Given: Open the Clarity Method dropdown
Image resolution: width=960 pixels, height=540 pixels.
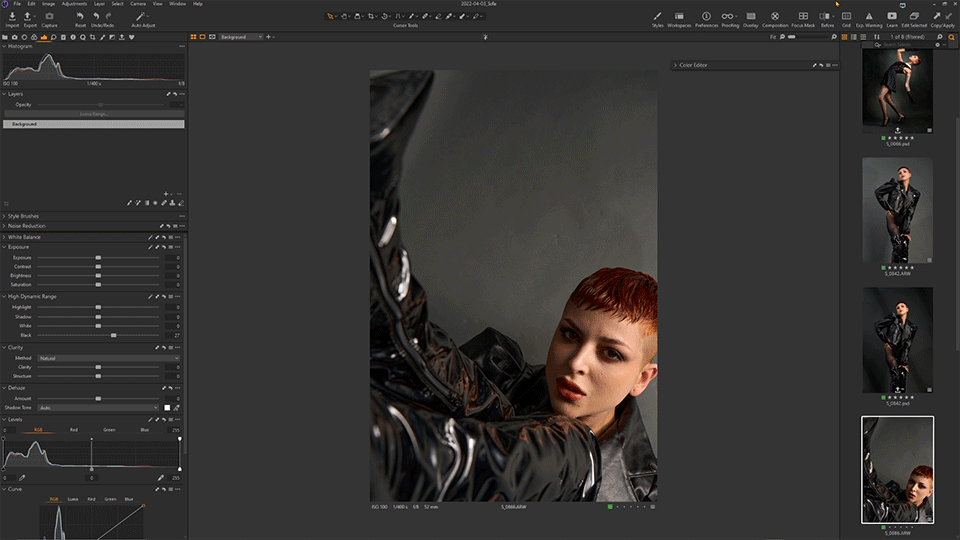Looking at the screenshot, I should pyautogui.click(x=108, y=358).
